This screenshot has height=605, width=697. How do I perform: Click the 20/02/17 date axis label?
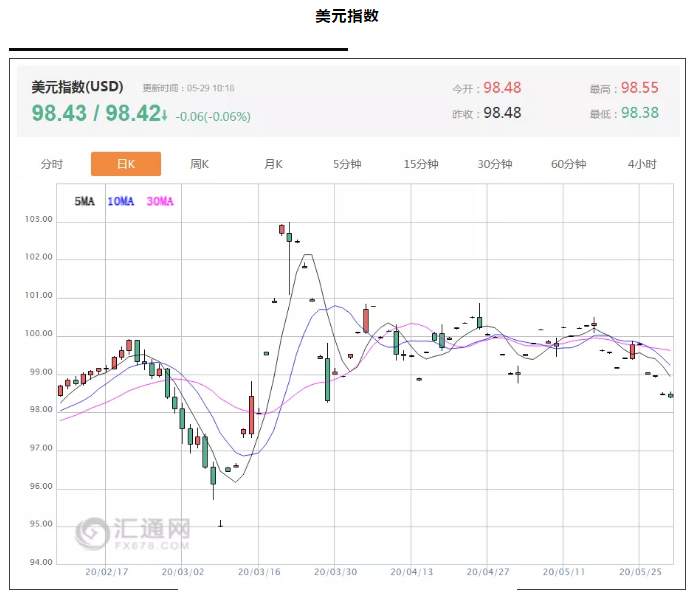pos(107,572)
